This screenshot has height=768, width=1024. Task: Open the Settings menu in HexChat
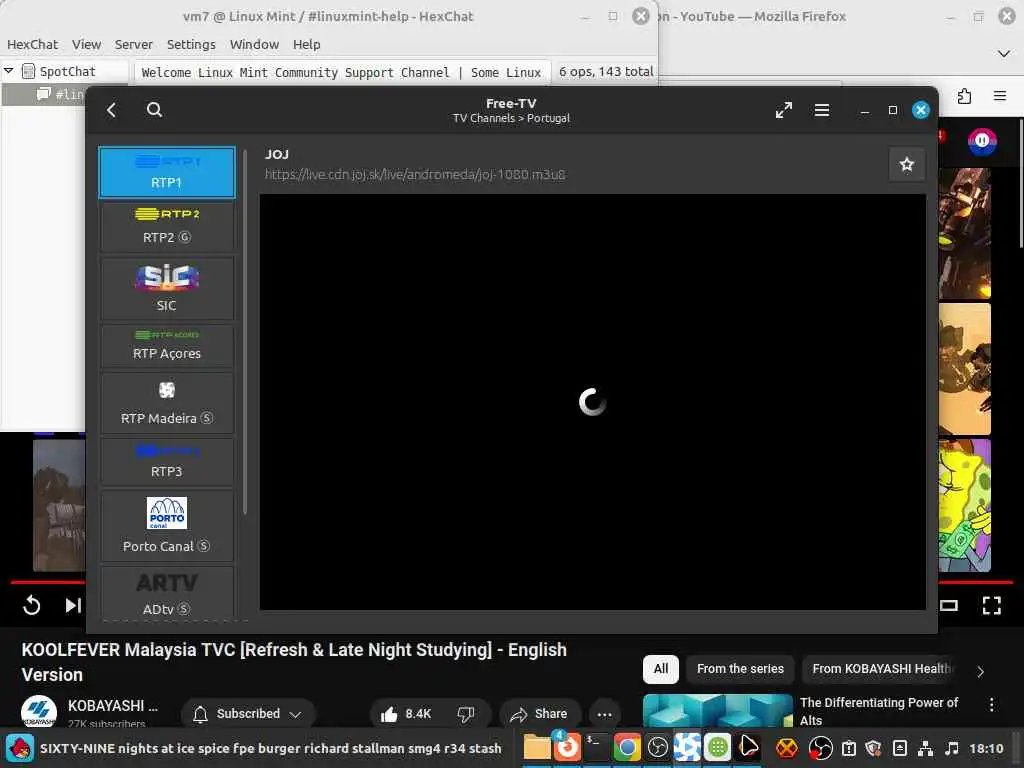point(191,44)
